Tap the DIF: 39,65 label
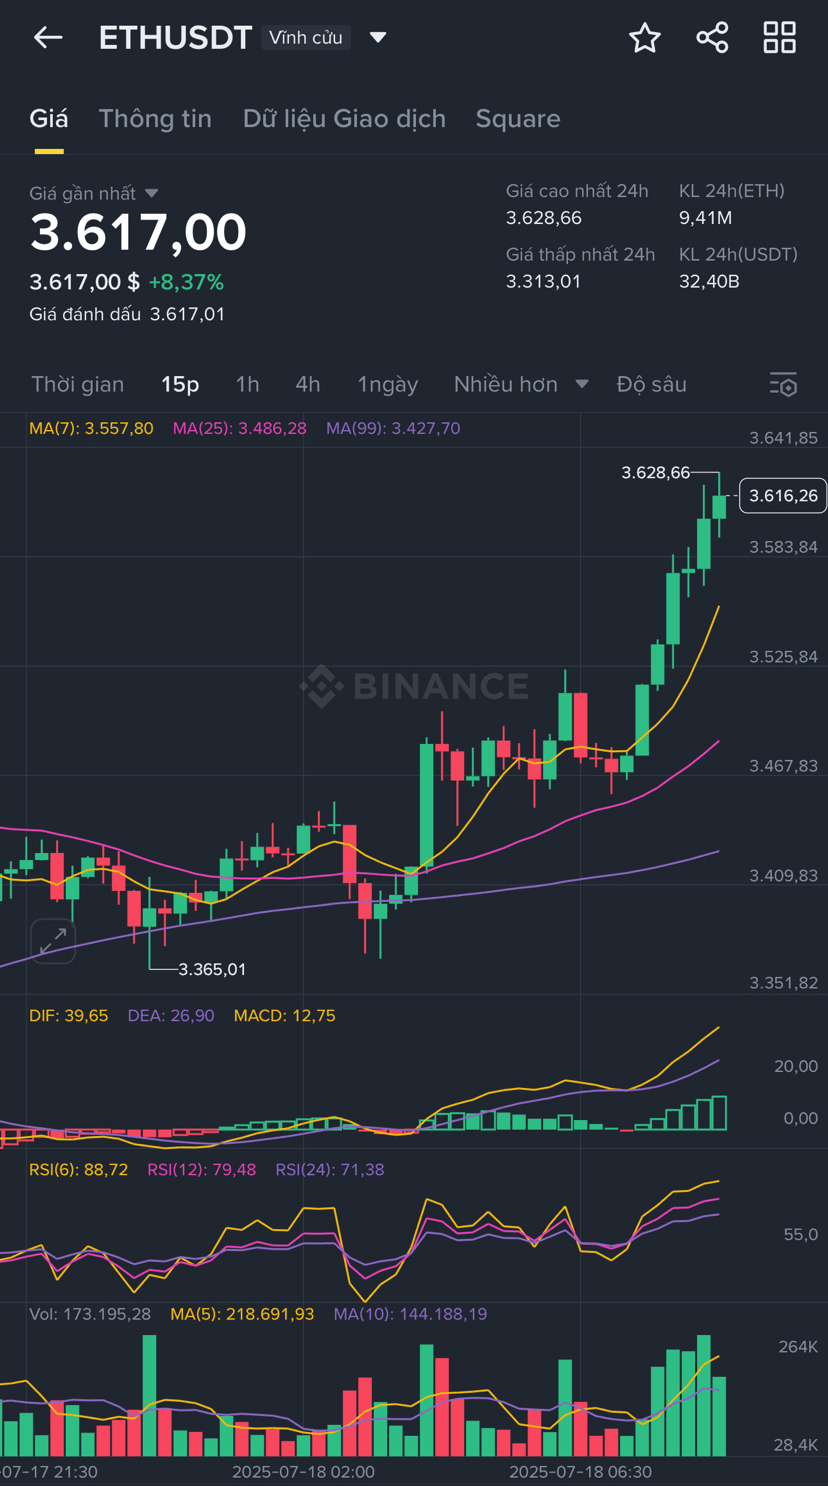The image size is (828, 1486). [68, 1015]
